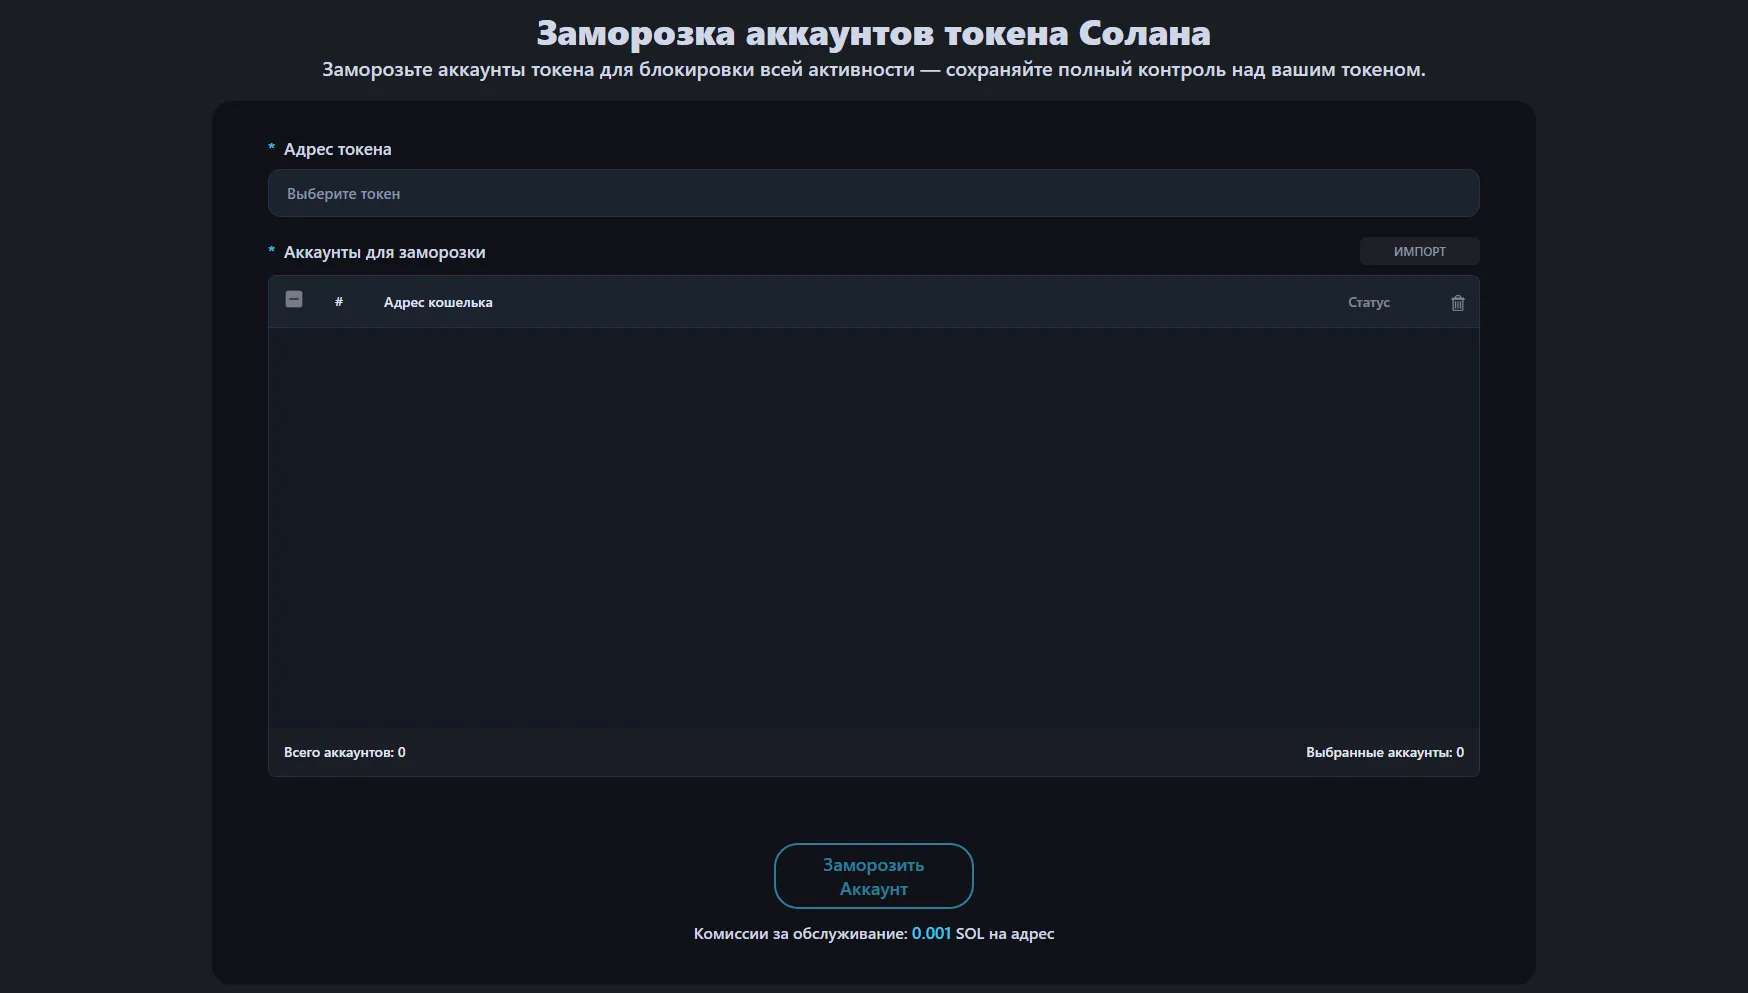This screenshot has height=993, width=1748.
Task: Toggle the select-all accounts checkbox
Action: (x=294, y=300)
